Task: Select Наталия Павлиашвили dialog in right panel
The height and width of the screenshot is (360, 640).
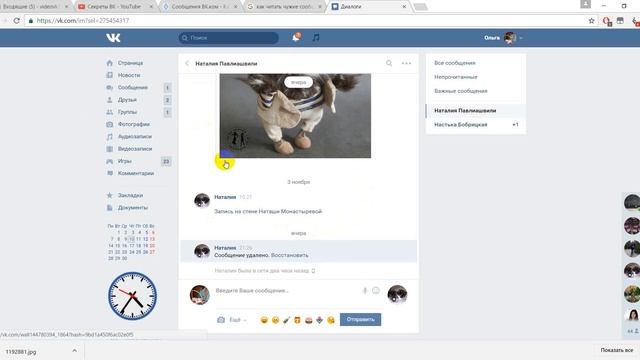Action: 476,111
